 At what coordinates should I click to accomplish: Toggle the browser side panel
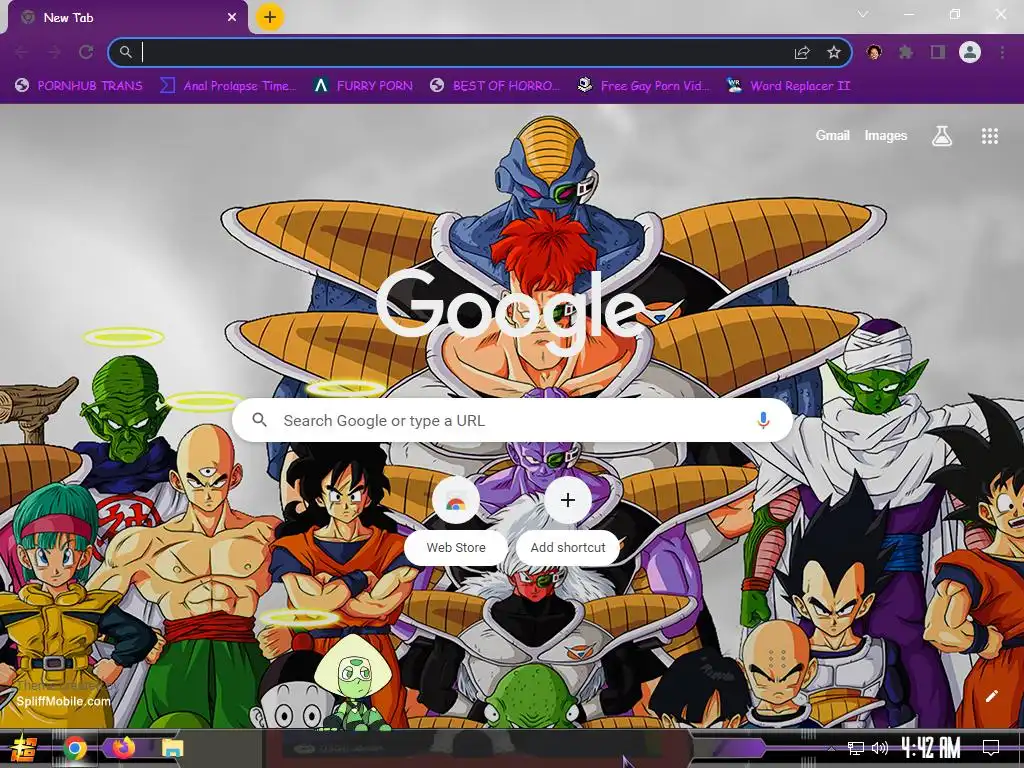[x=938, y=52]
